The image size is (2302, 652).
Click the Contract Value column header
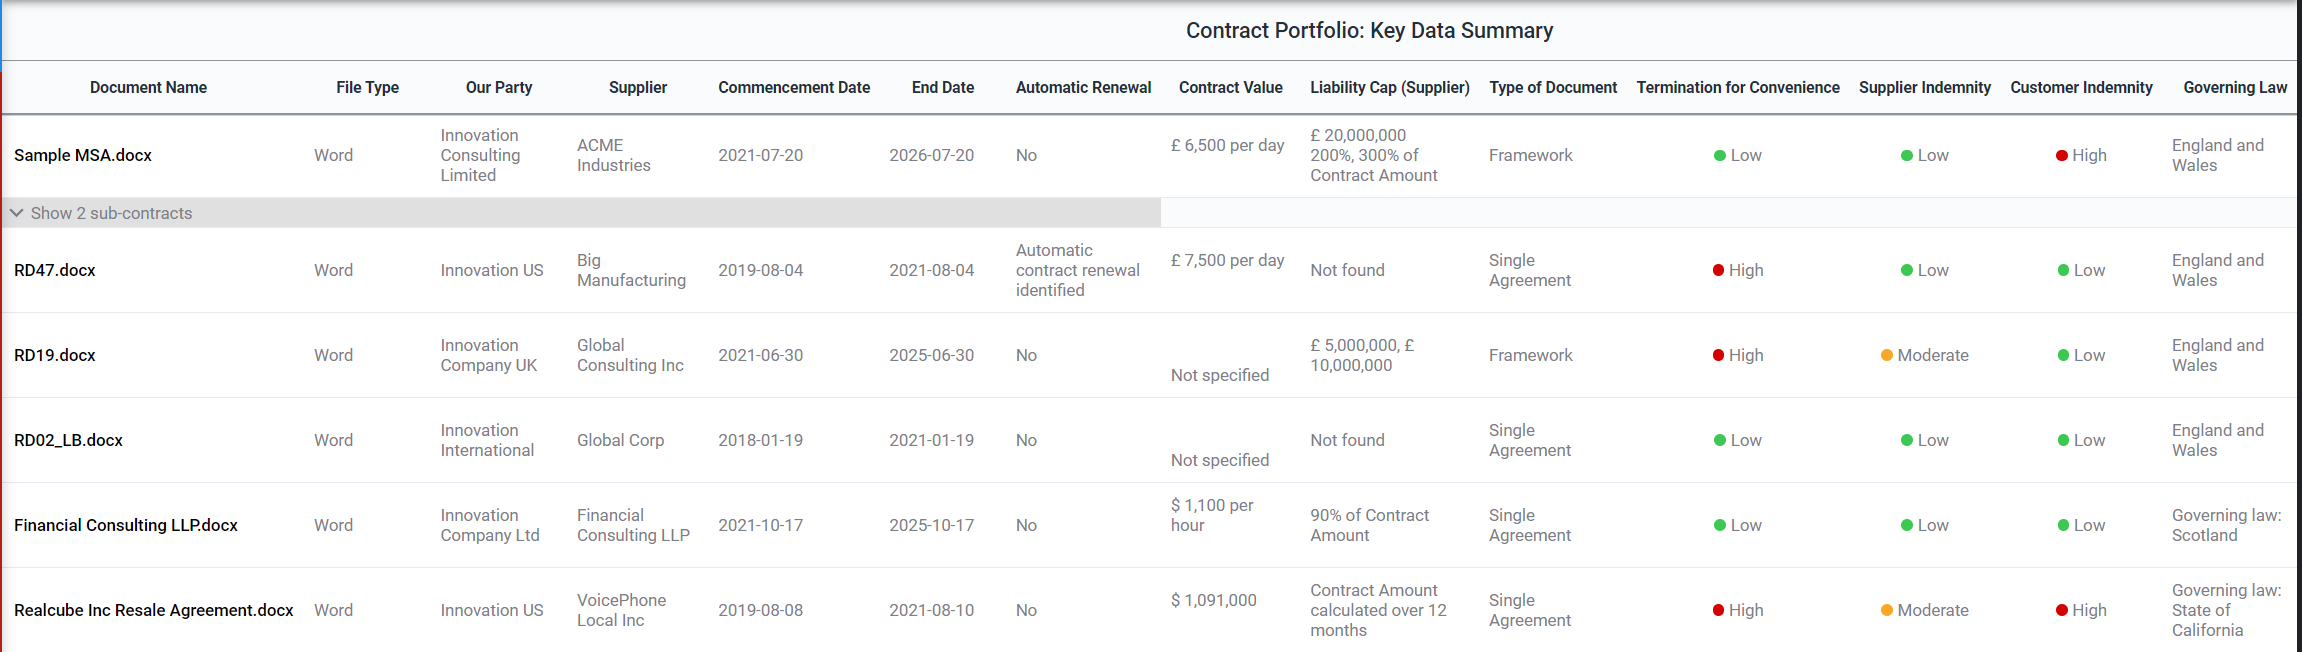click(1230, 88)
